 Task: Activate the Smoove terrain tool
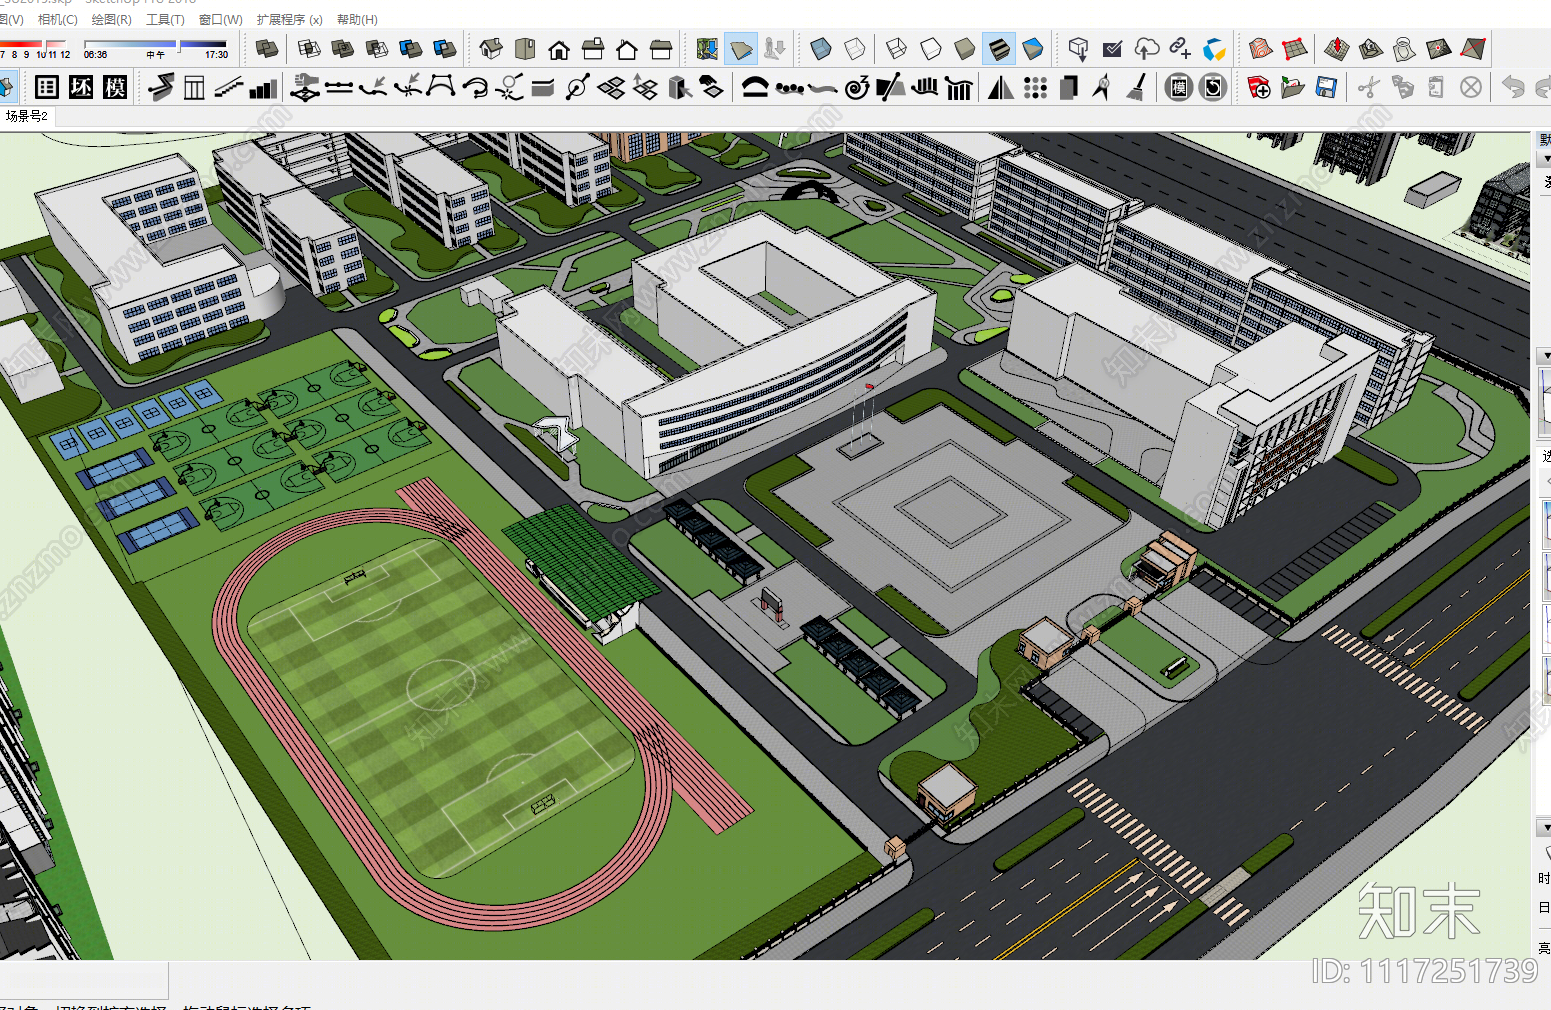click(1337, 48)
